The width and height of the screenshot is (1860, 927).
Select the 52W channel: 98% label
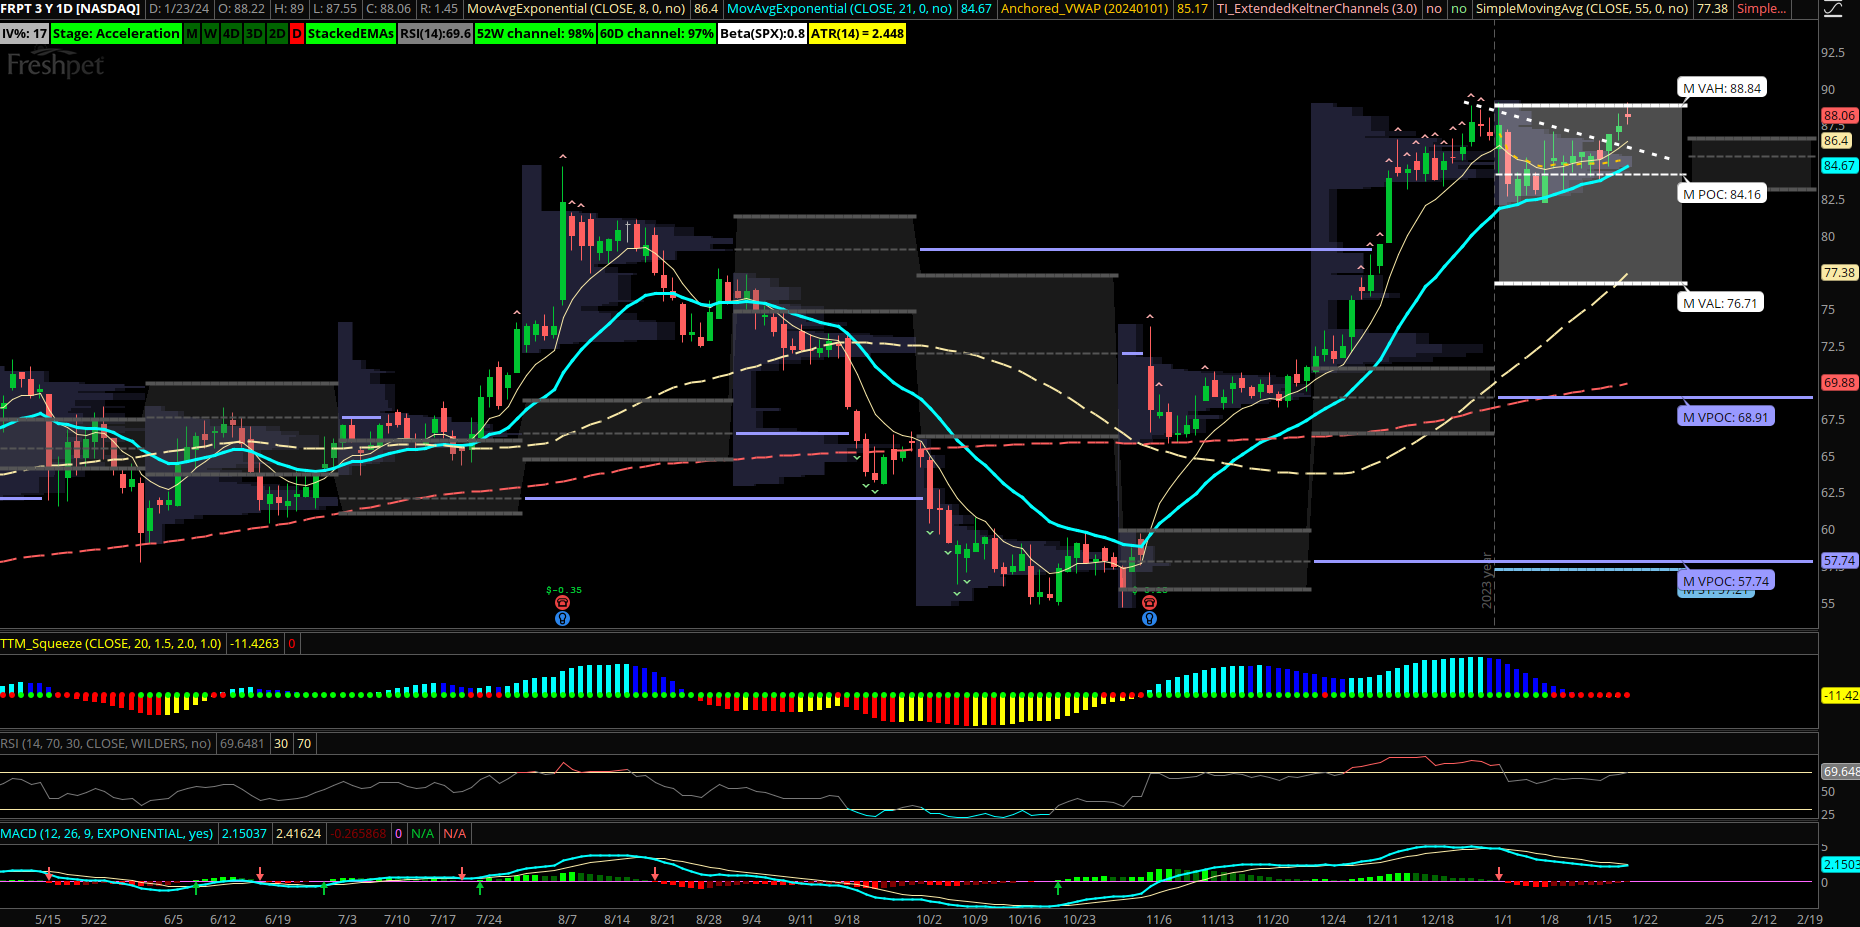pyautogui.click(x=535, y=33)
